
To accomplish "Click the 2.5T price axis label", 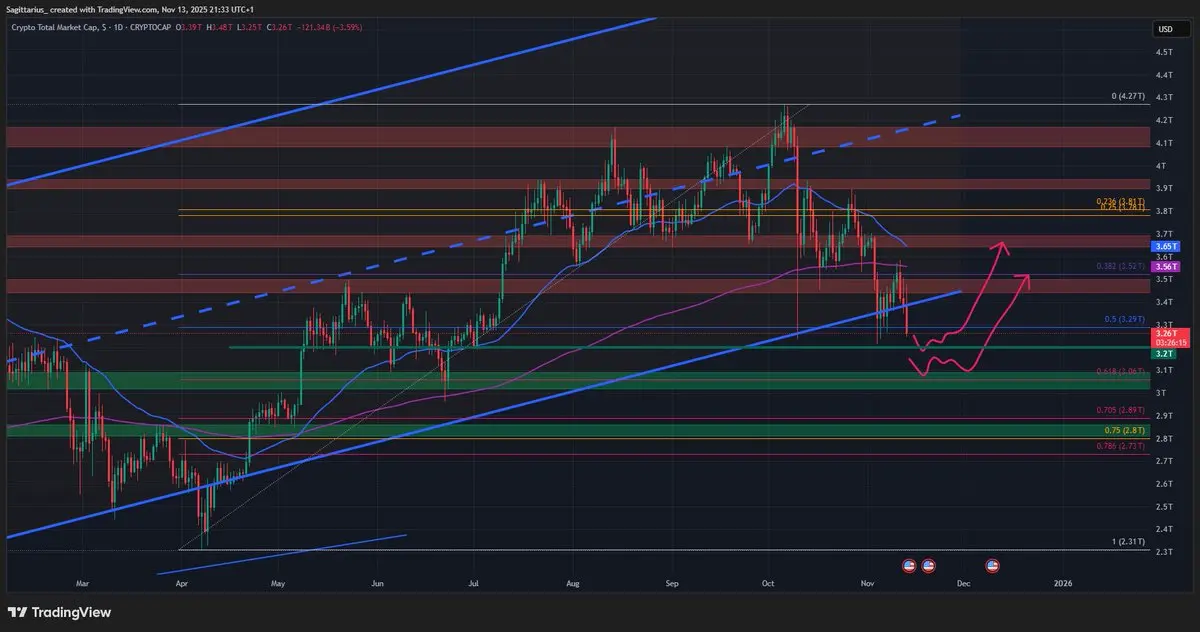I will coord(1164,507).
